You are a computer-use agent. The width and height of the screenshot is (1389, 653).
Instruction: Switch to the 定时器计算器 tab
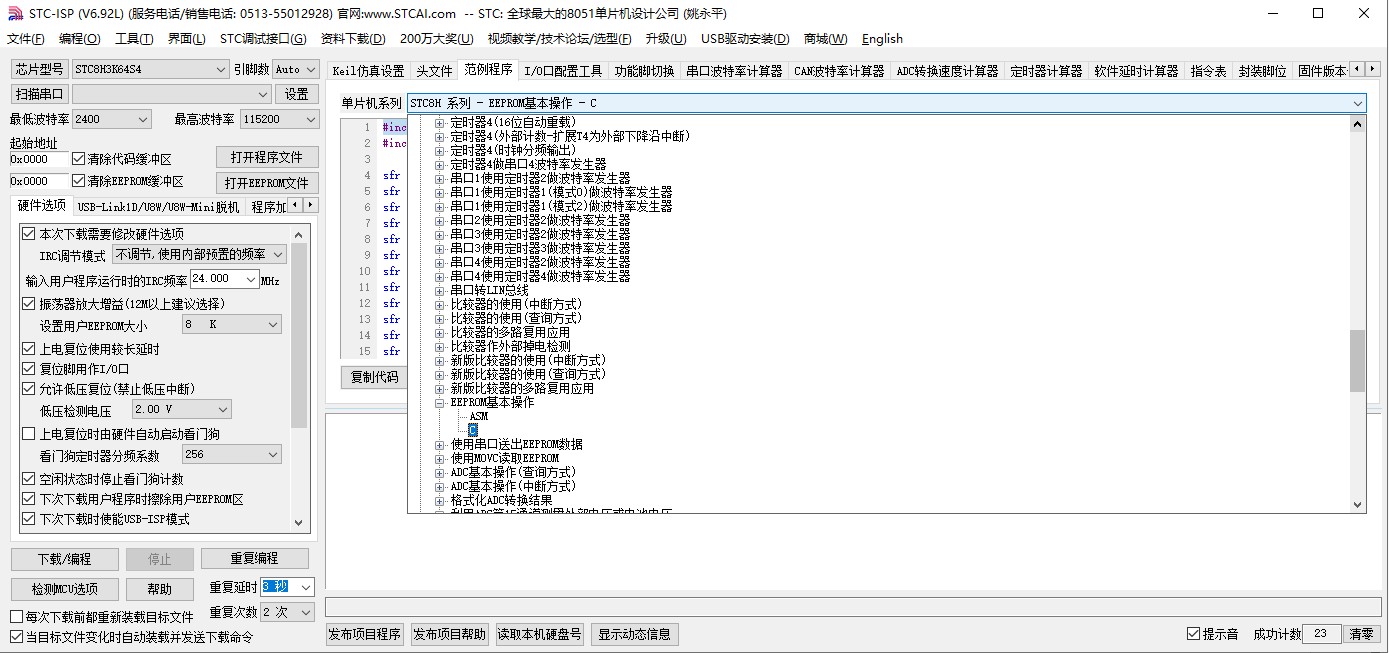[x=1046, y=71]
